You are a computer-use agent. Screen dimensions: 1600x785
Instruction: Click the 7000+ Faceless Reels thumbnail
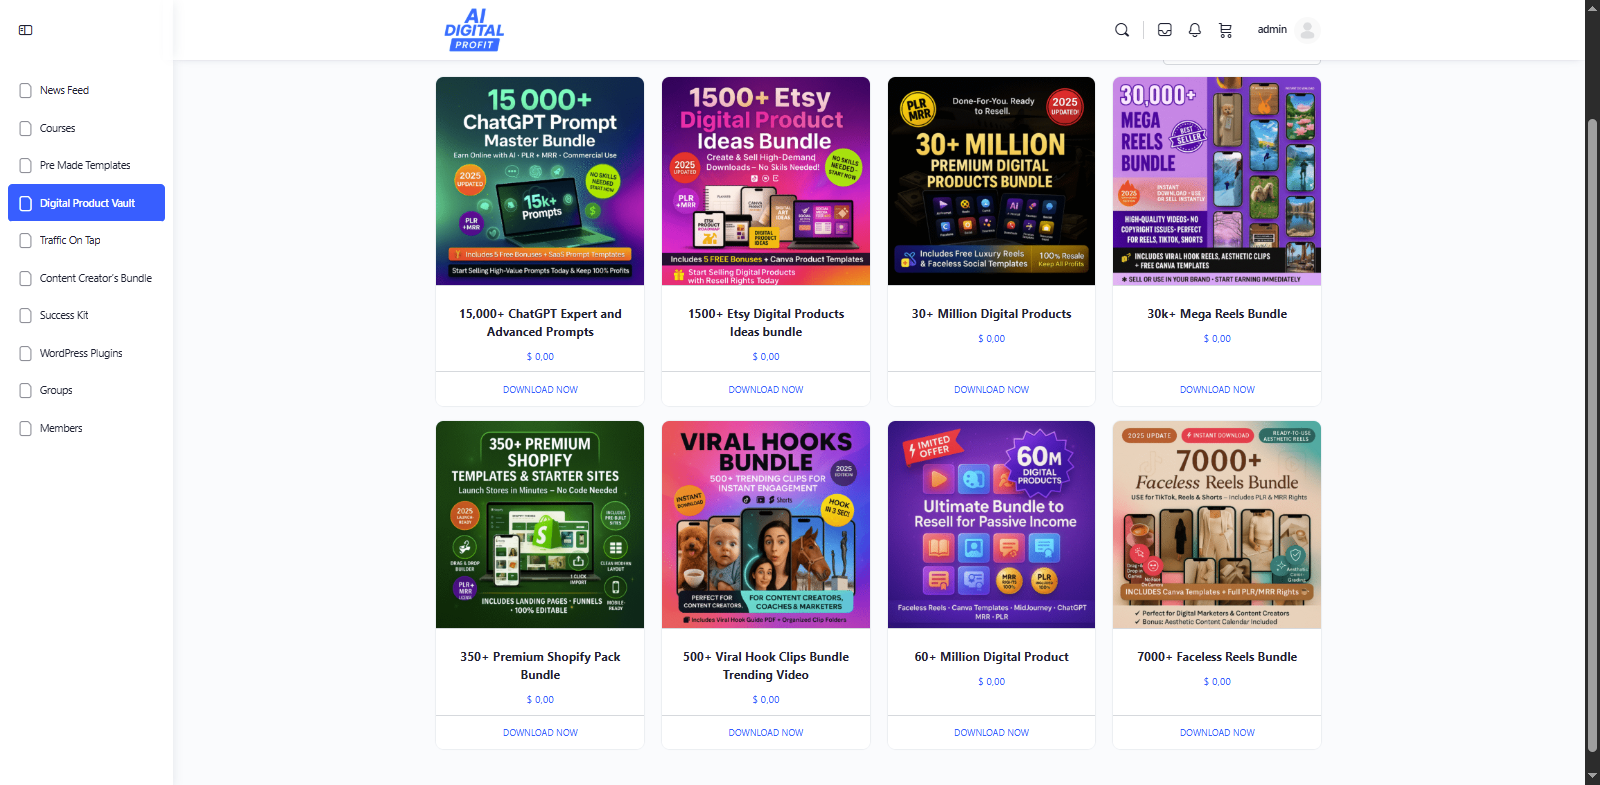click(x=1217, y=525)
